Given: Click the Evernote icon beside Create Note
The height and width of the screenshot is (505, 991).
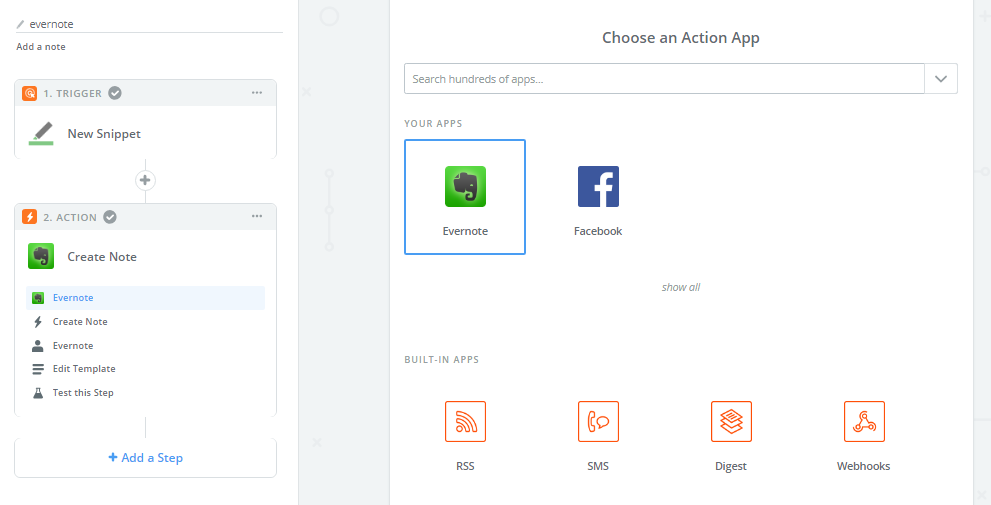Looking at the screenshot, I should pyautogui.click(x=41, y=257).
